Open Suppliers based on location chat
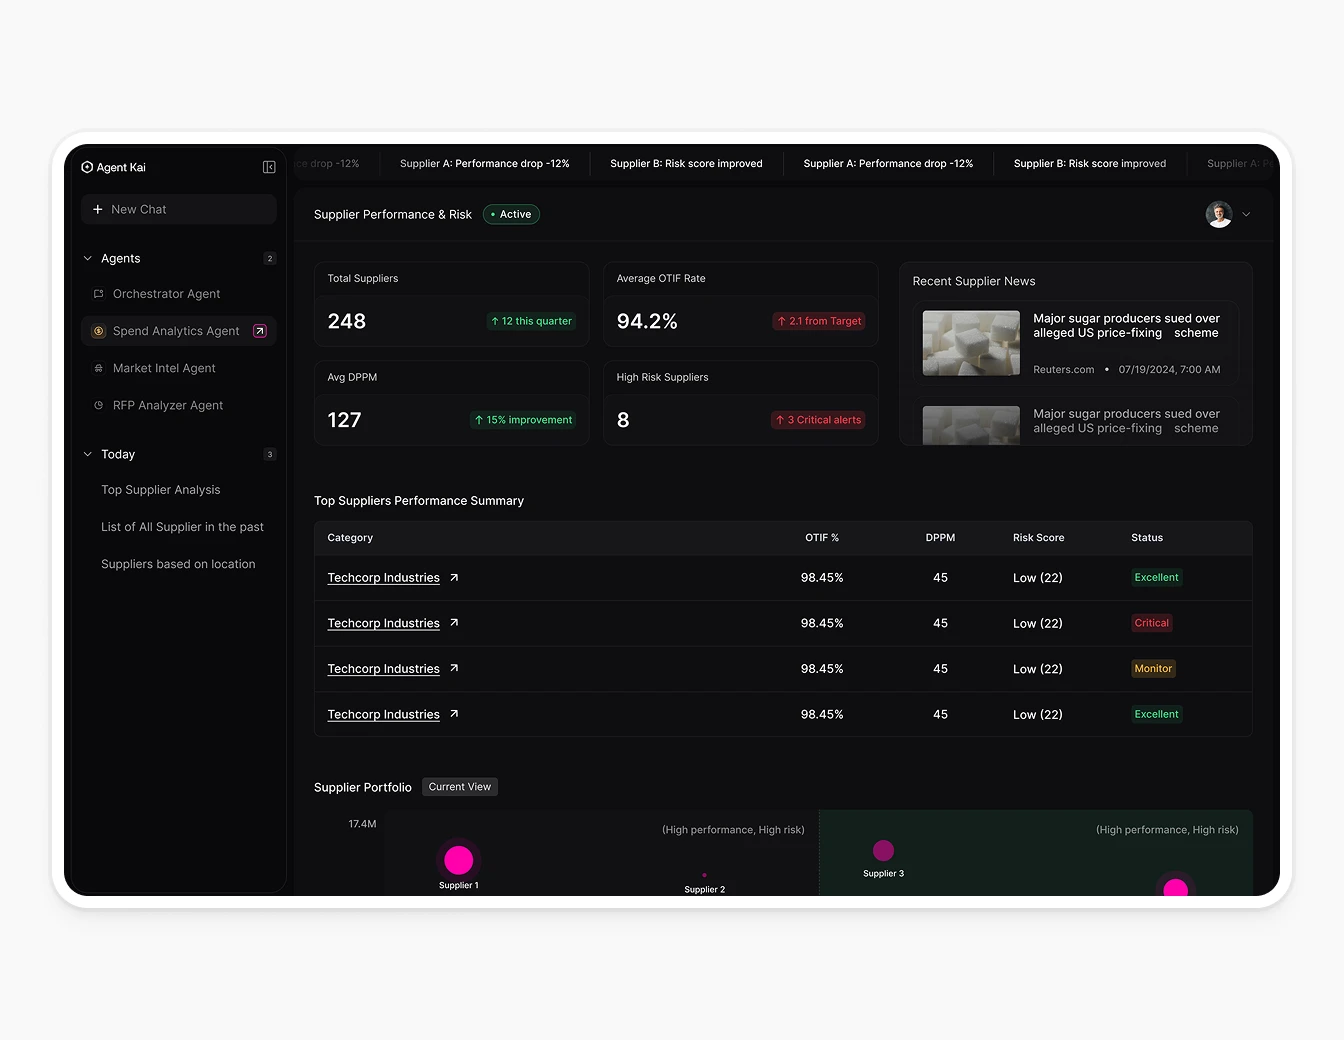The height and width of the screenshot is (1040, 1344). tap(178, 564)
